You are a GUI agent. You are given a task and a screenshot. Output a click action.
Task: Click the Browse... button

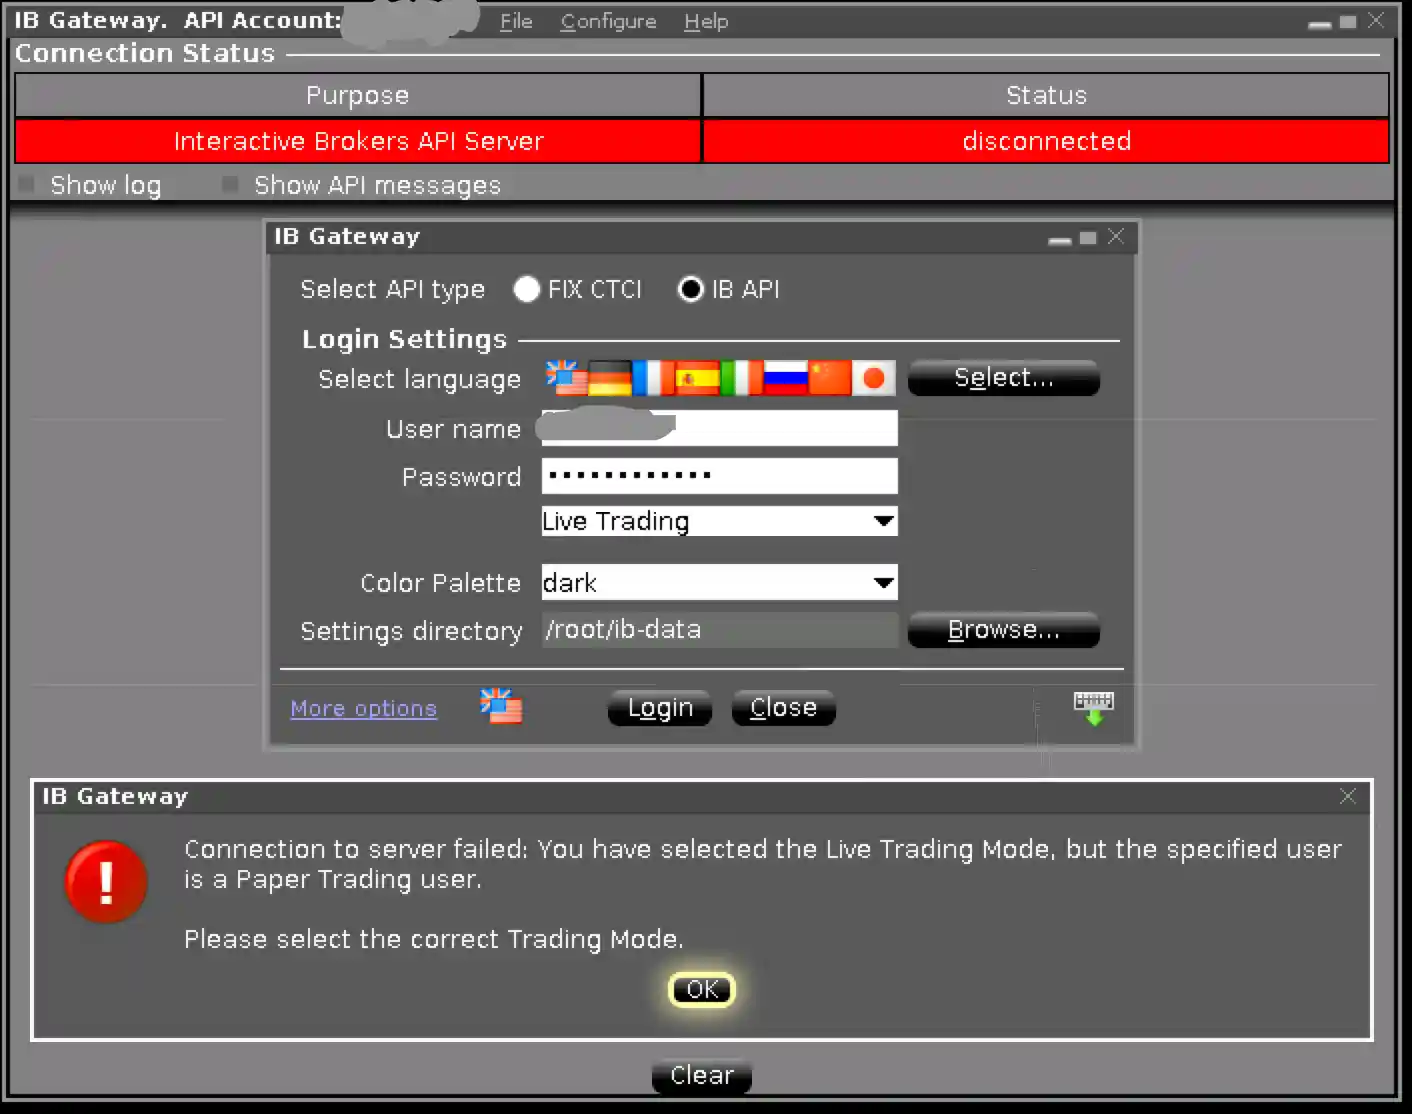coord(1004,630)
